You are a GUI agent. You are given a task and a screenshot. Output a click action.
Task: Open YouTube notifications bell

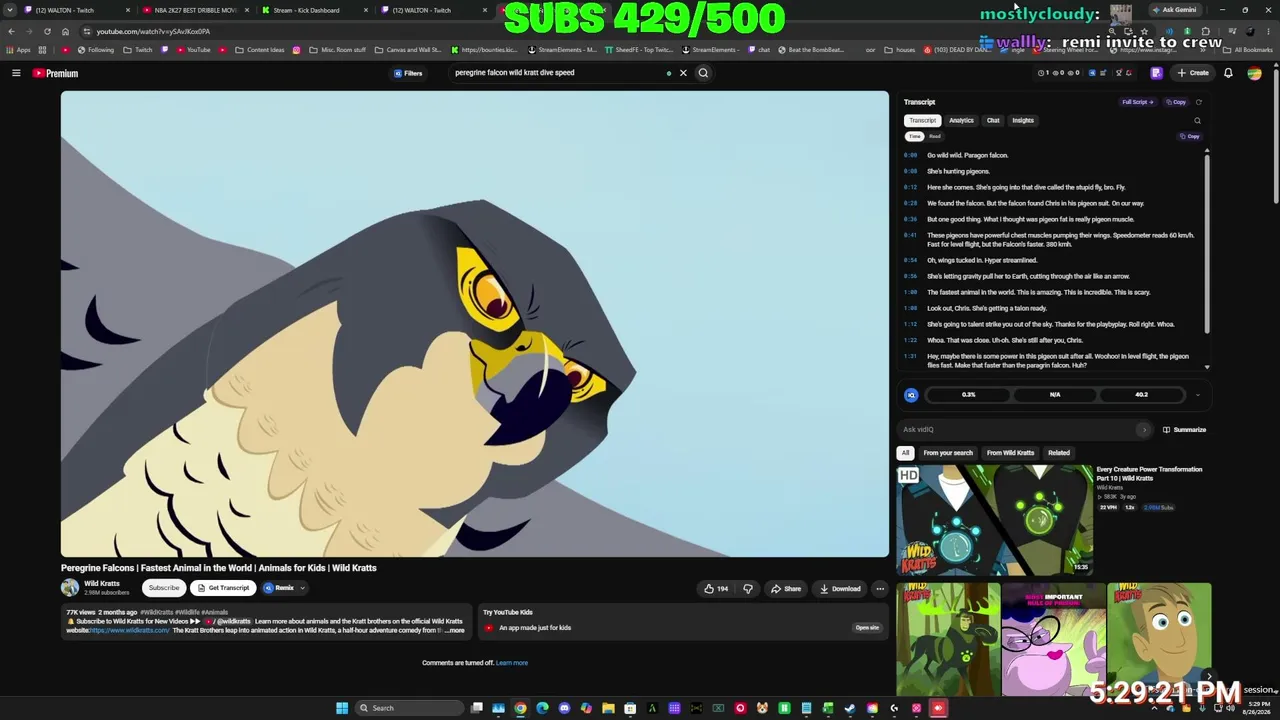(1228, 73)
